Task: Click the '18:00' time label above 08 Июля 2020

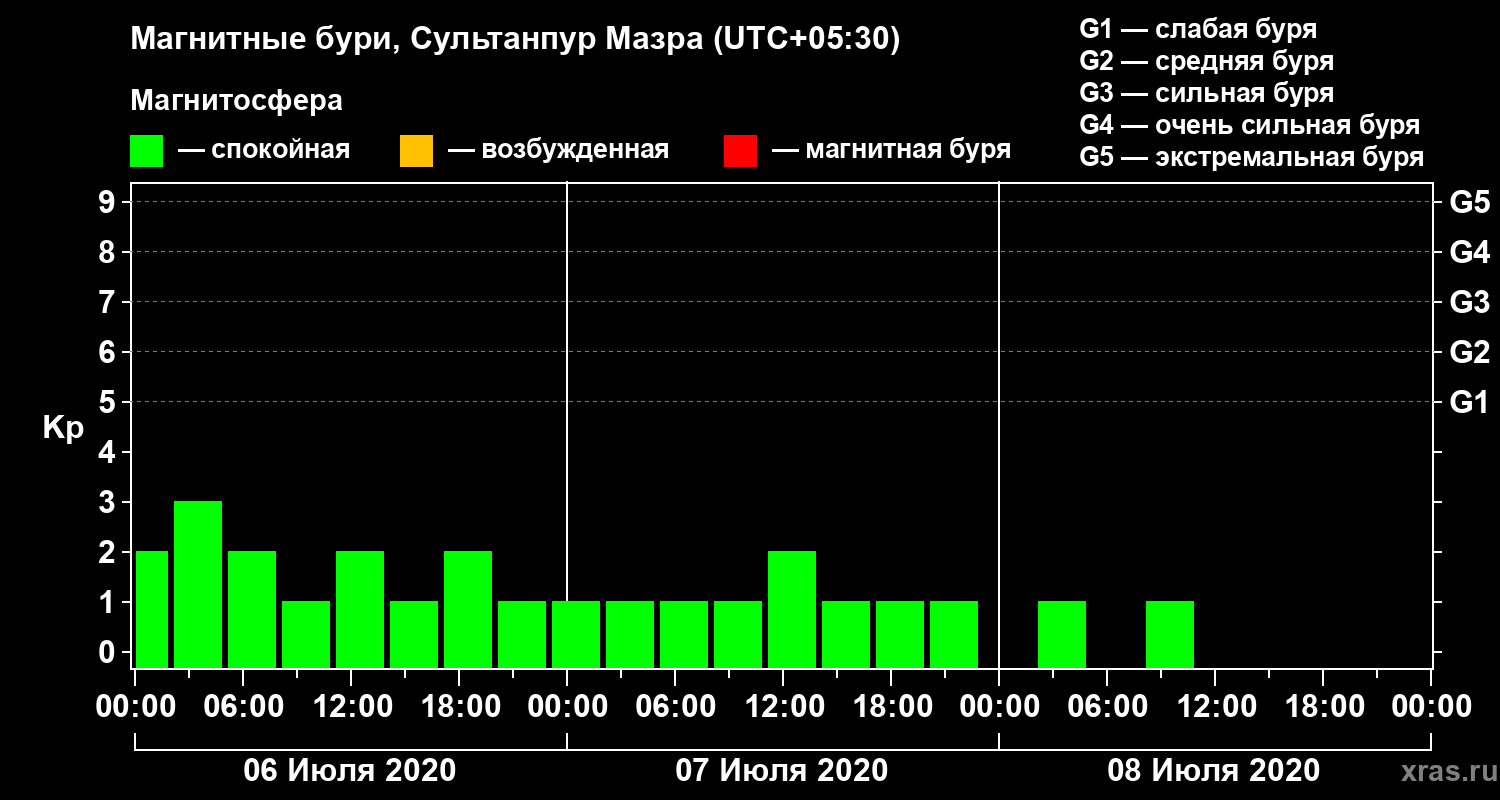Action: 1323,707
